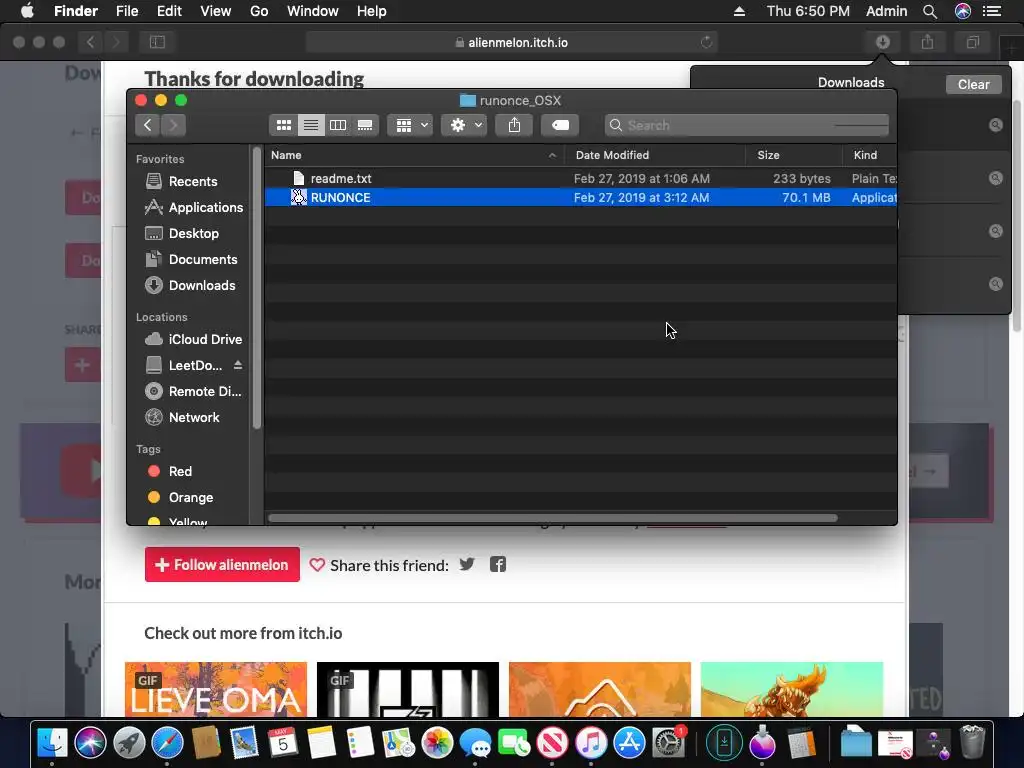Image resolution: width=1024 pixels, height=768 pixels.
Task: Switch Finder to column view
Action: (x=338, y=125)
